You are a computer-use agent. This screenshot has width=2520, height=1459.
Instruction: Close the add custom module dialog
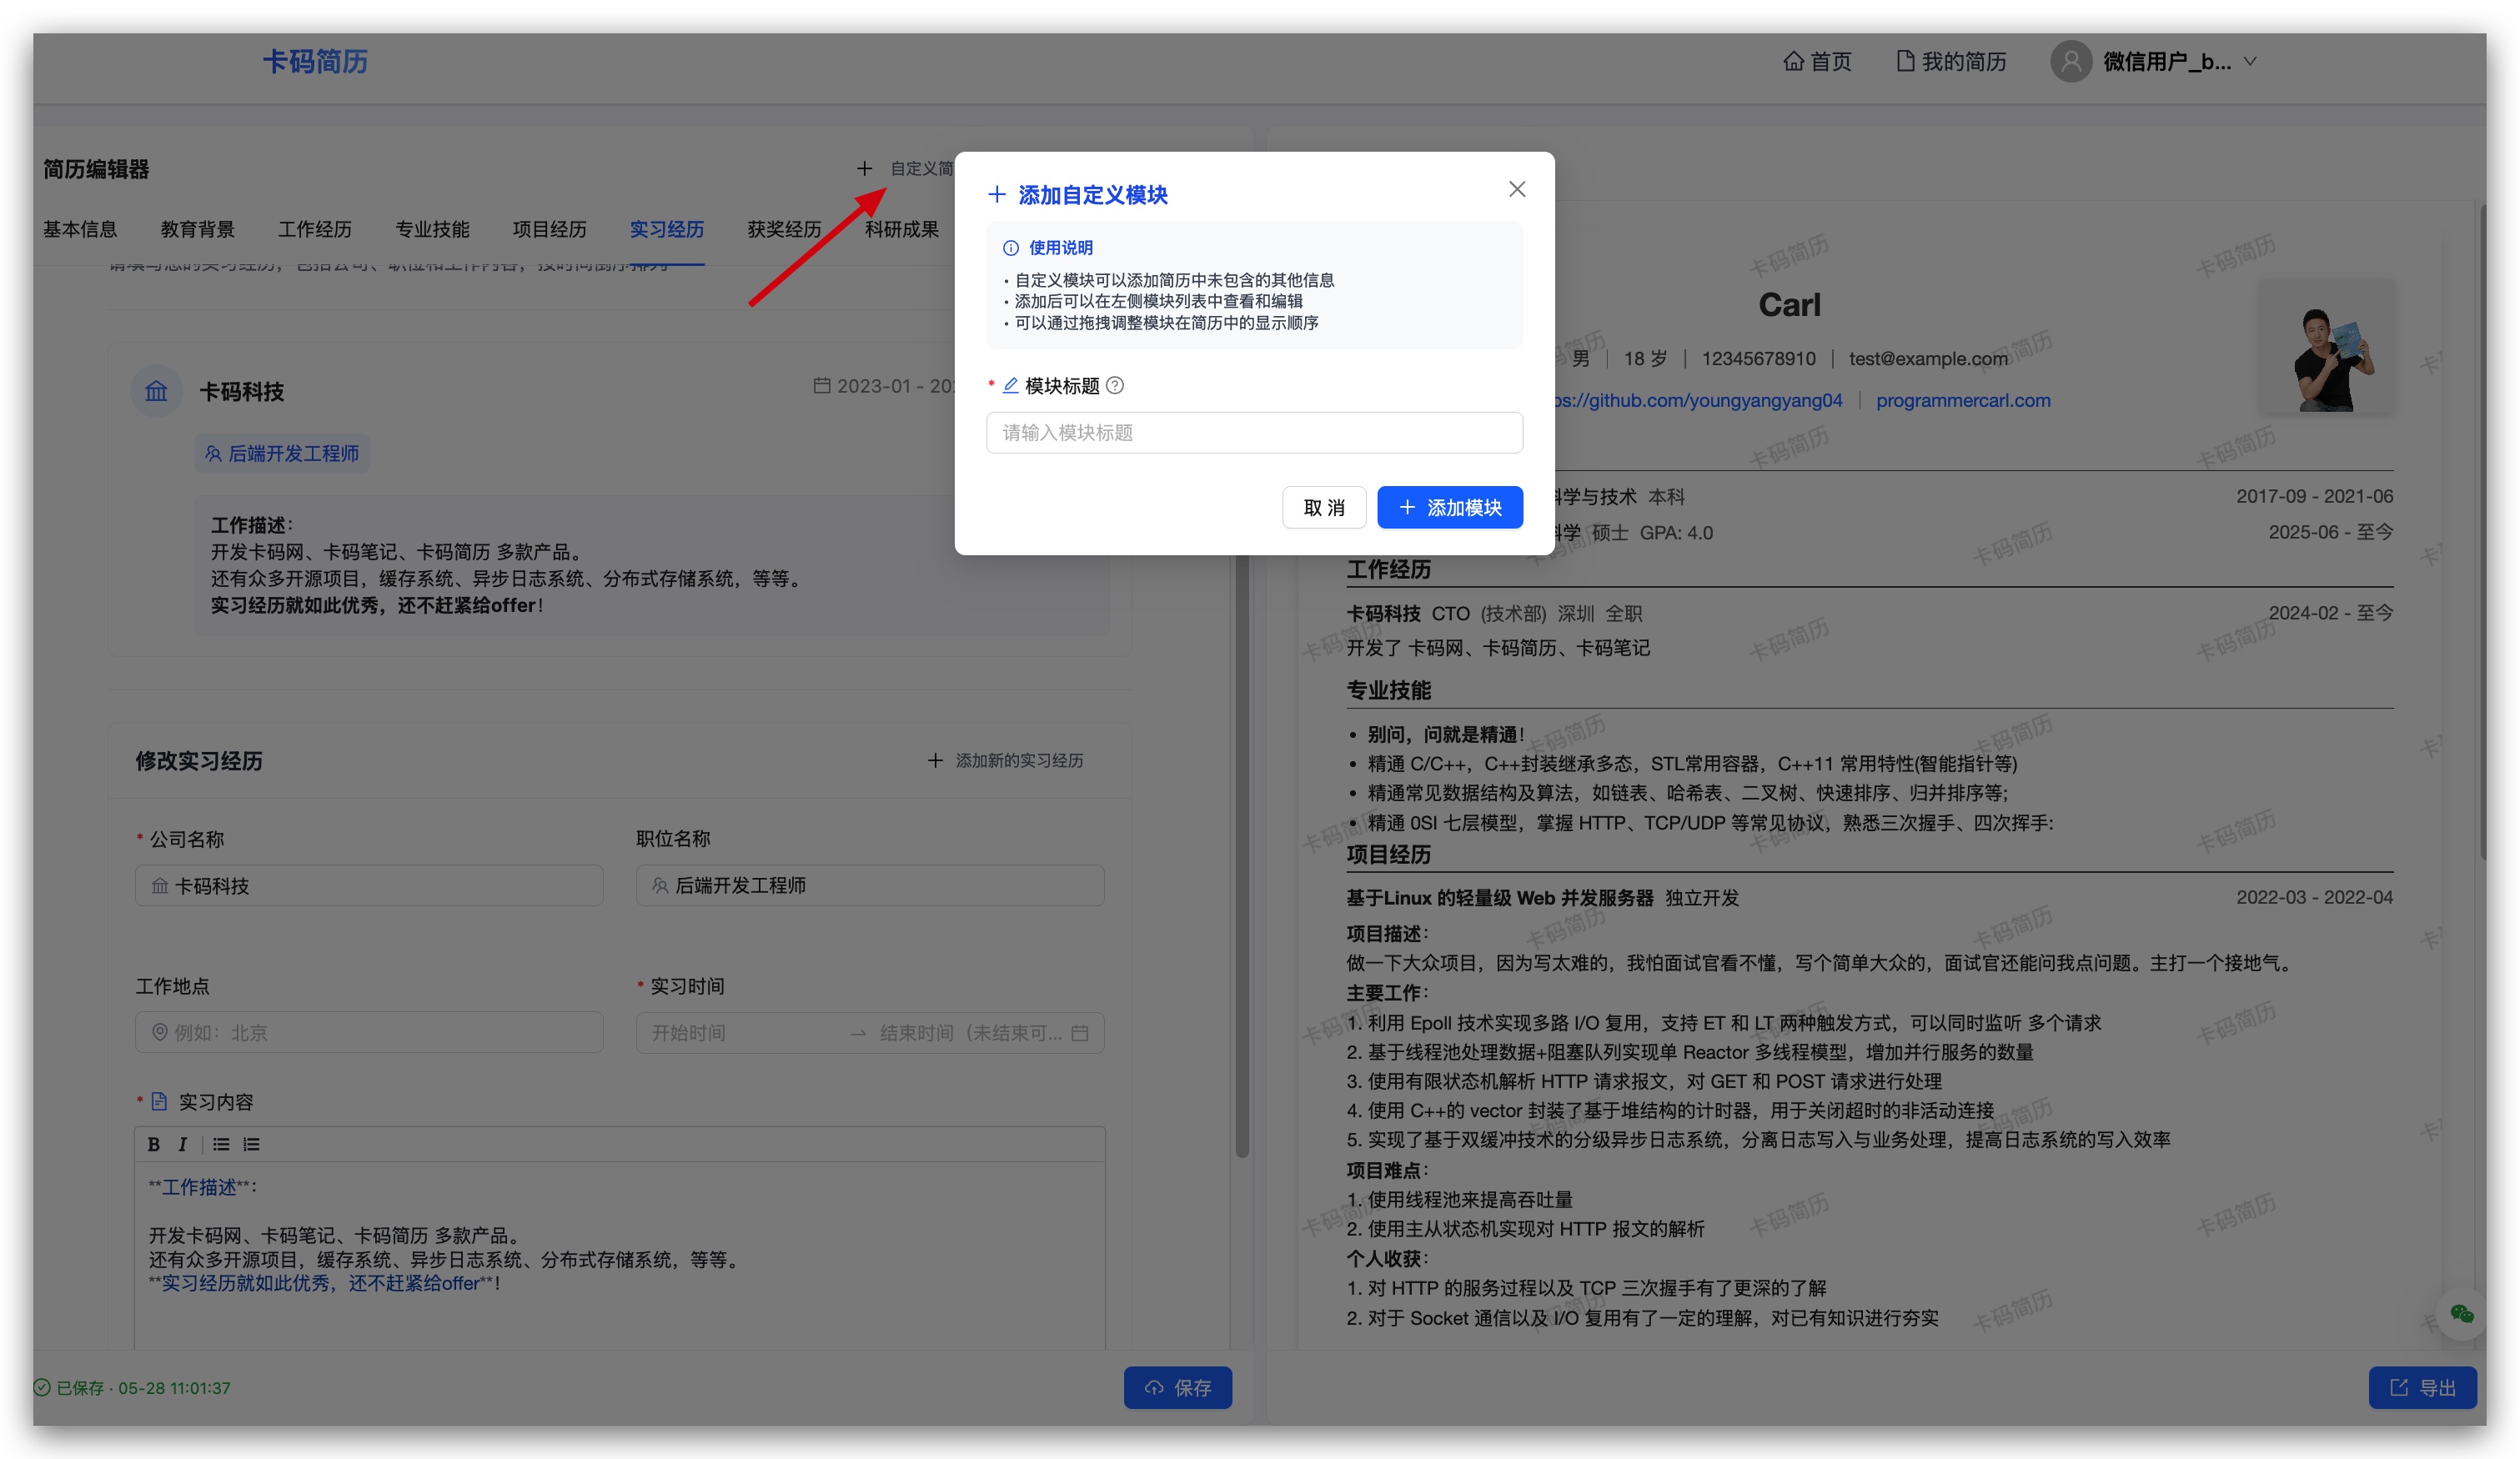1516,189
